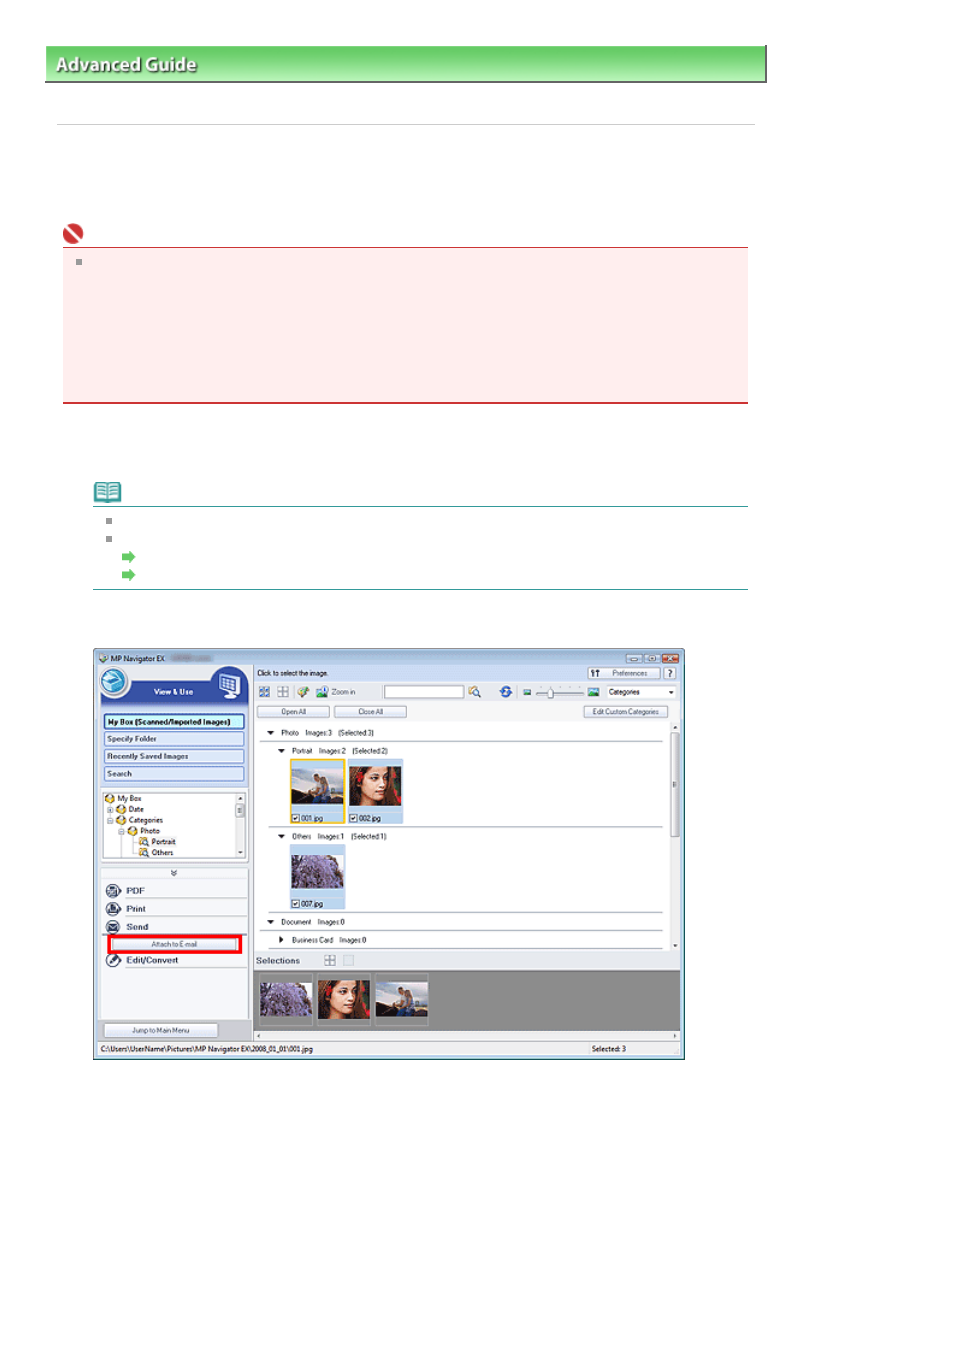Image resolution: width=954 pixels, height=1350 pixels.
Task: Click the Close All button
Action: (370, 712)
